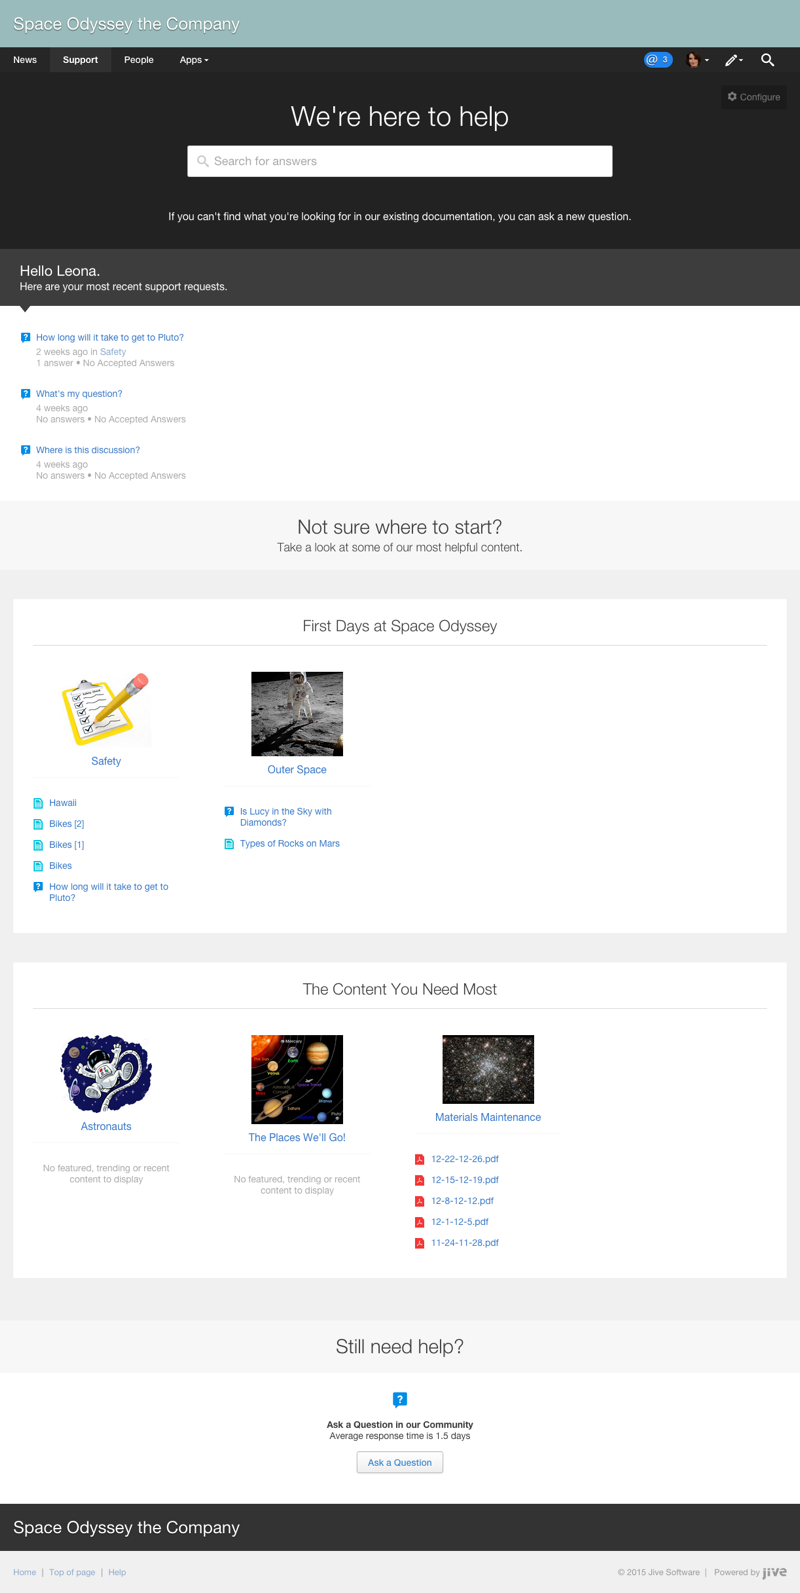This screenshot has height=1593, width=800.
Task: Focus the Search for answers field
Action: (x=400, y=161)
